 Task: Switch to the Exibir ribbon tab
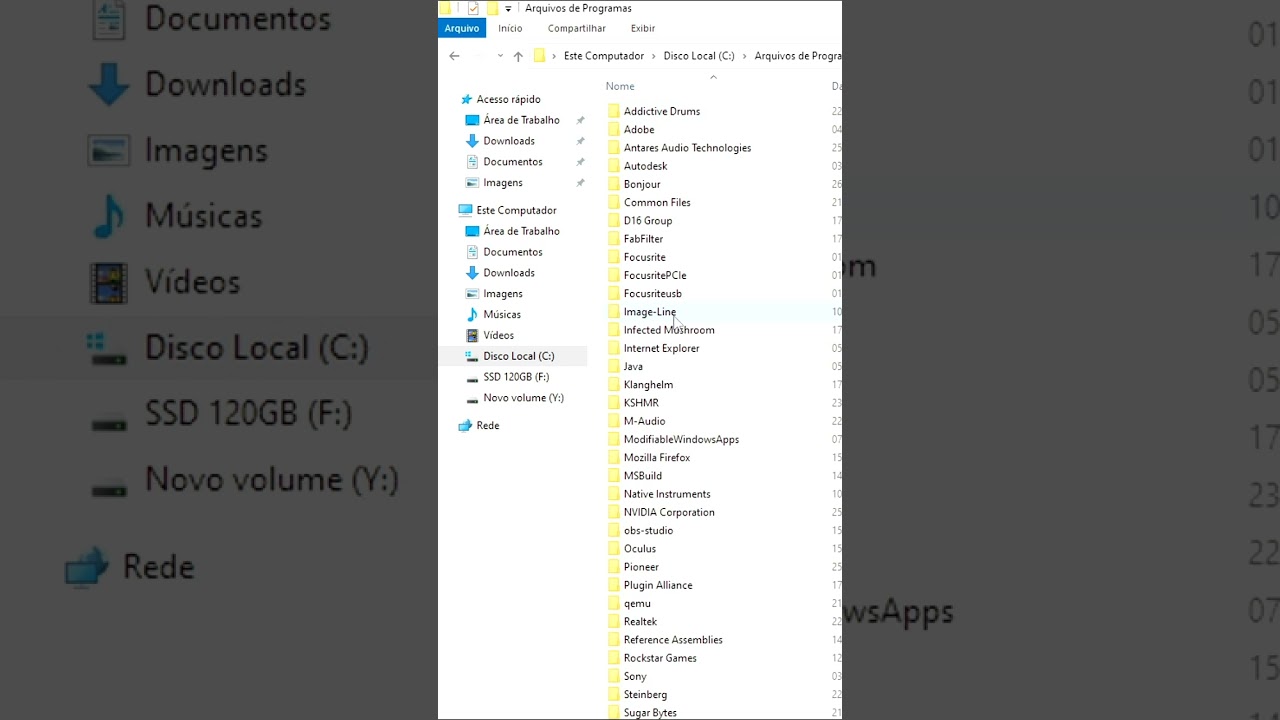pos(643,28)
